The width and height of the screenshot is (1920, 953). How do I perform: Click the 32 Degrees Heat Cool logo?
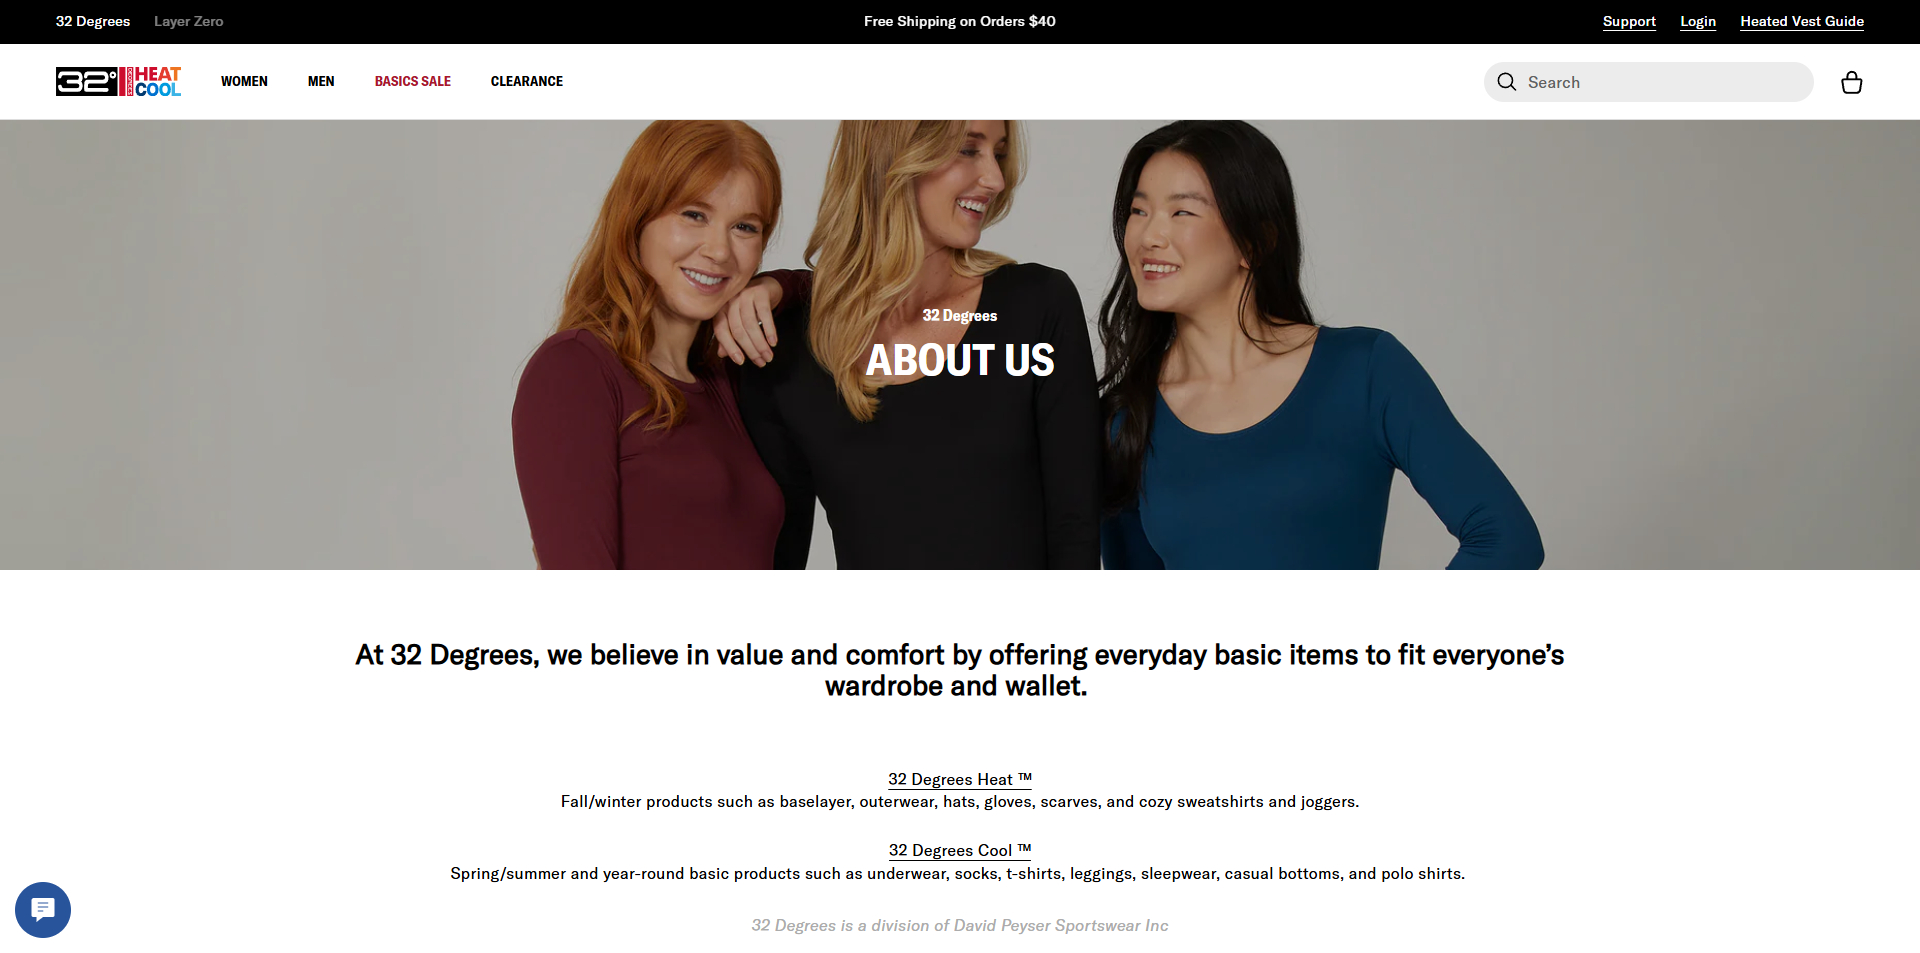click(119, 81)
